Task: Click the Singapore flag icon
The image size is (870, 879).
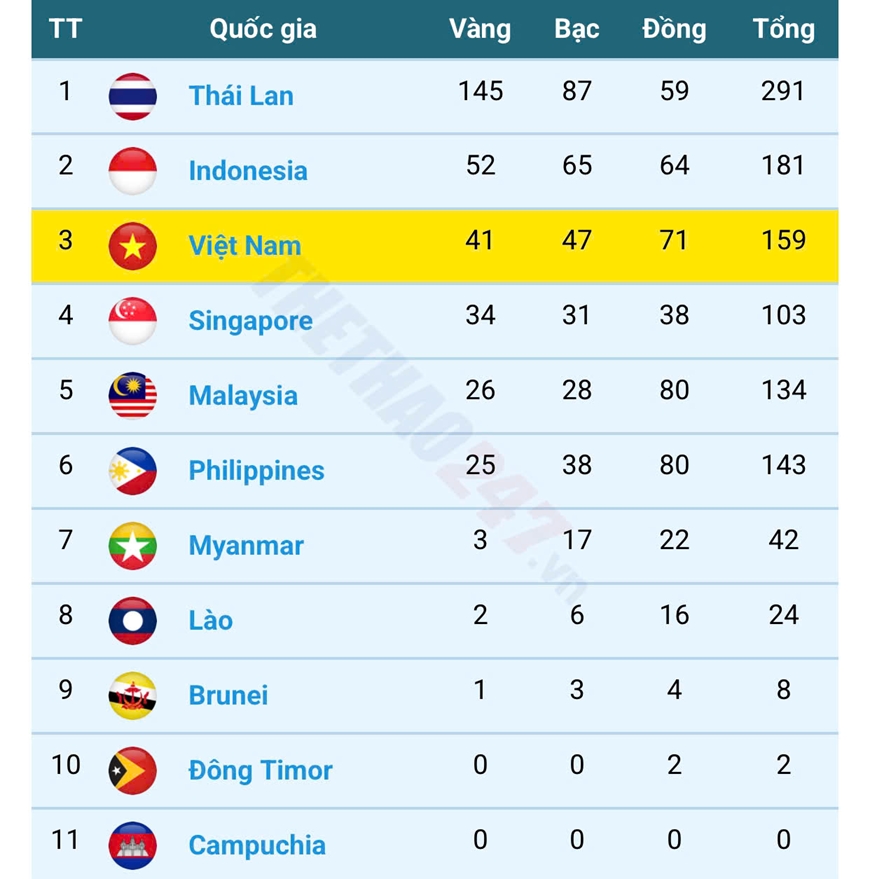Action: click(132, 321)
